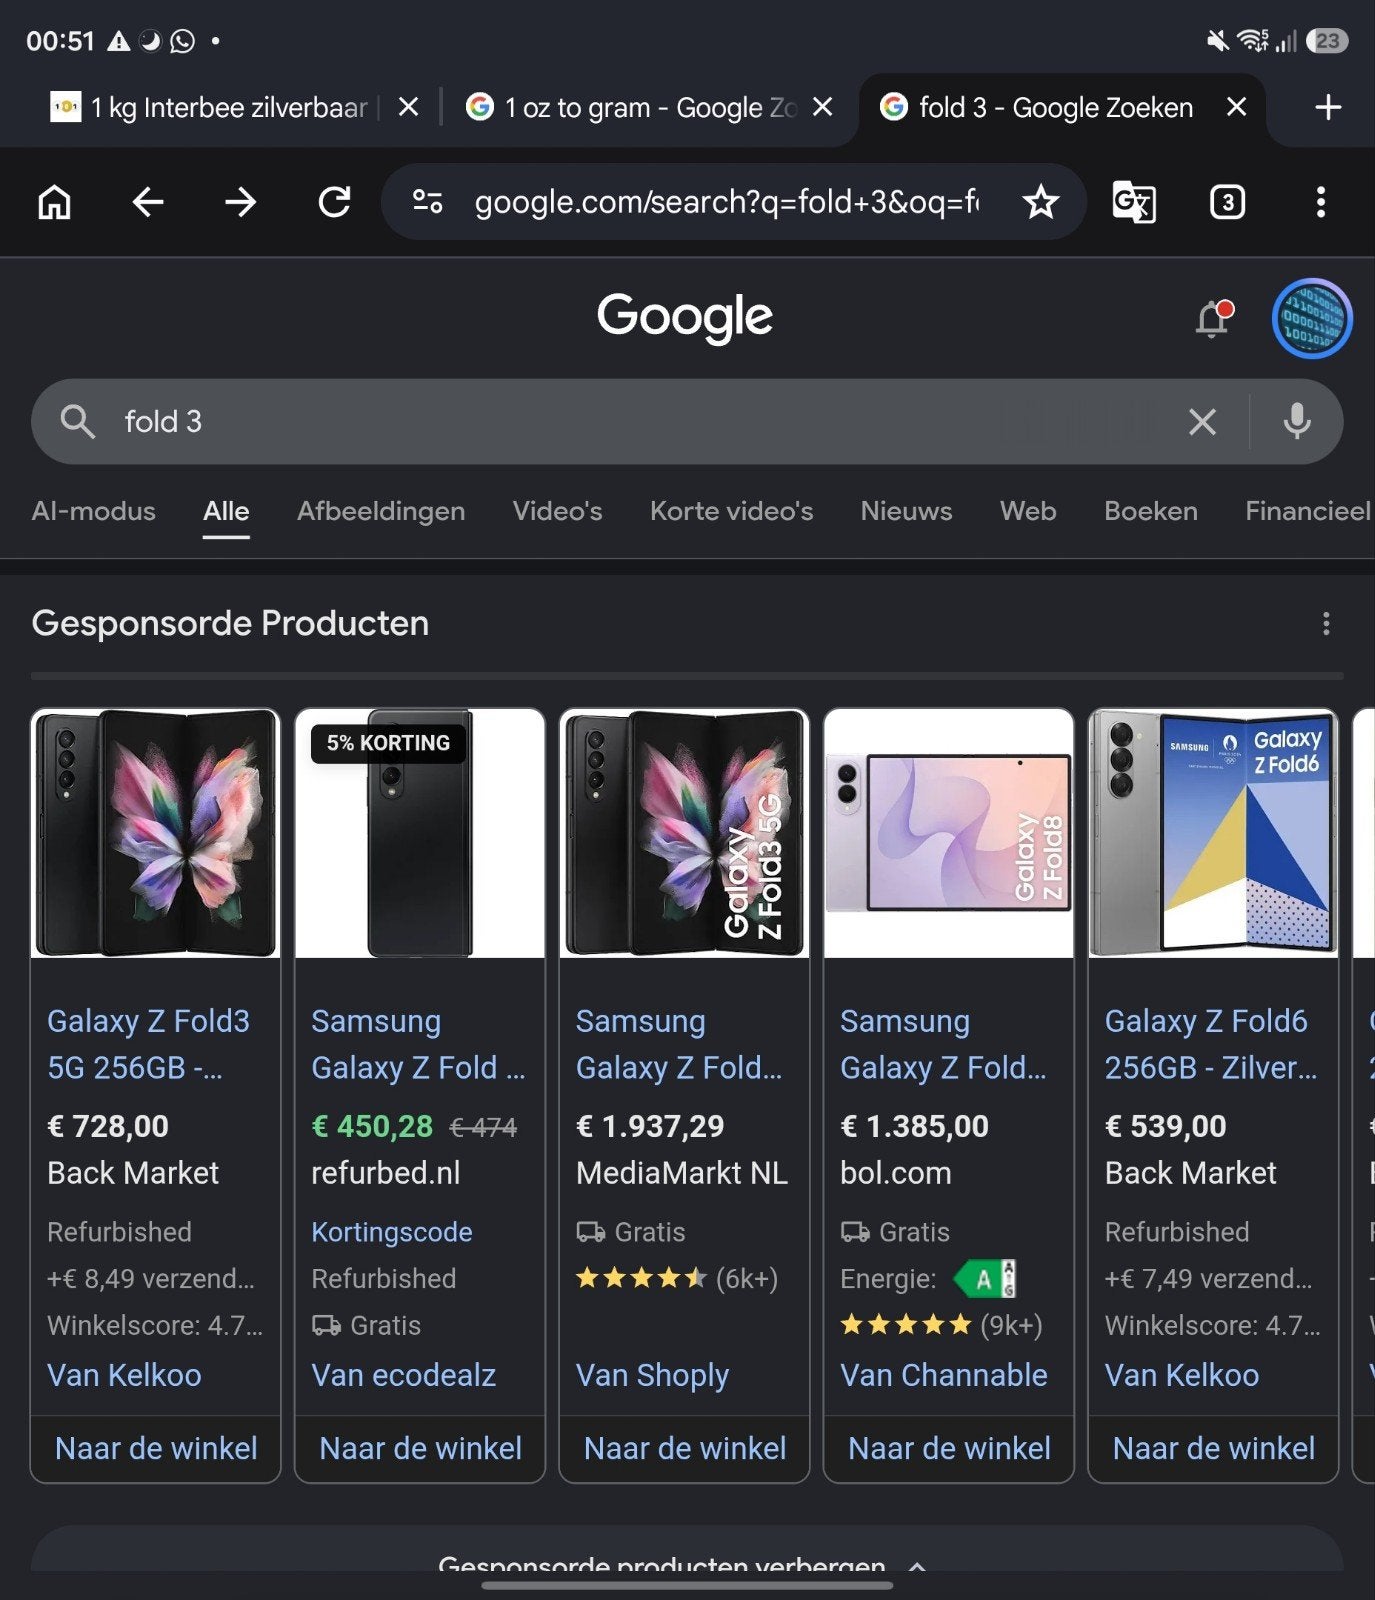Tap 'Naar de winkel' under MediaMarkt NL
The image size is (1375, 1600).
(685, 1448)
